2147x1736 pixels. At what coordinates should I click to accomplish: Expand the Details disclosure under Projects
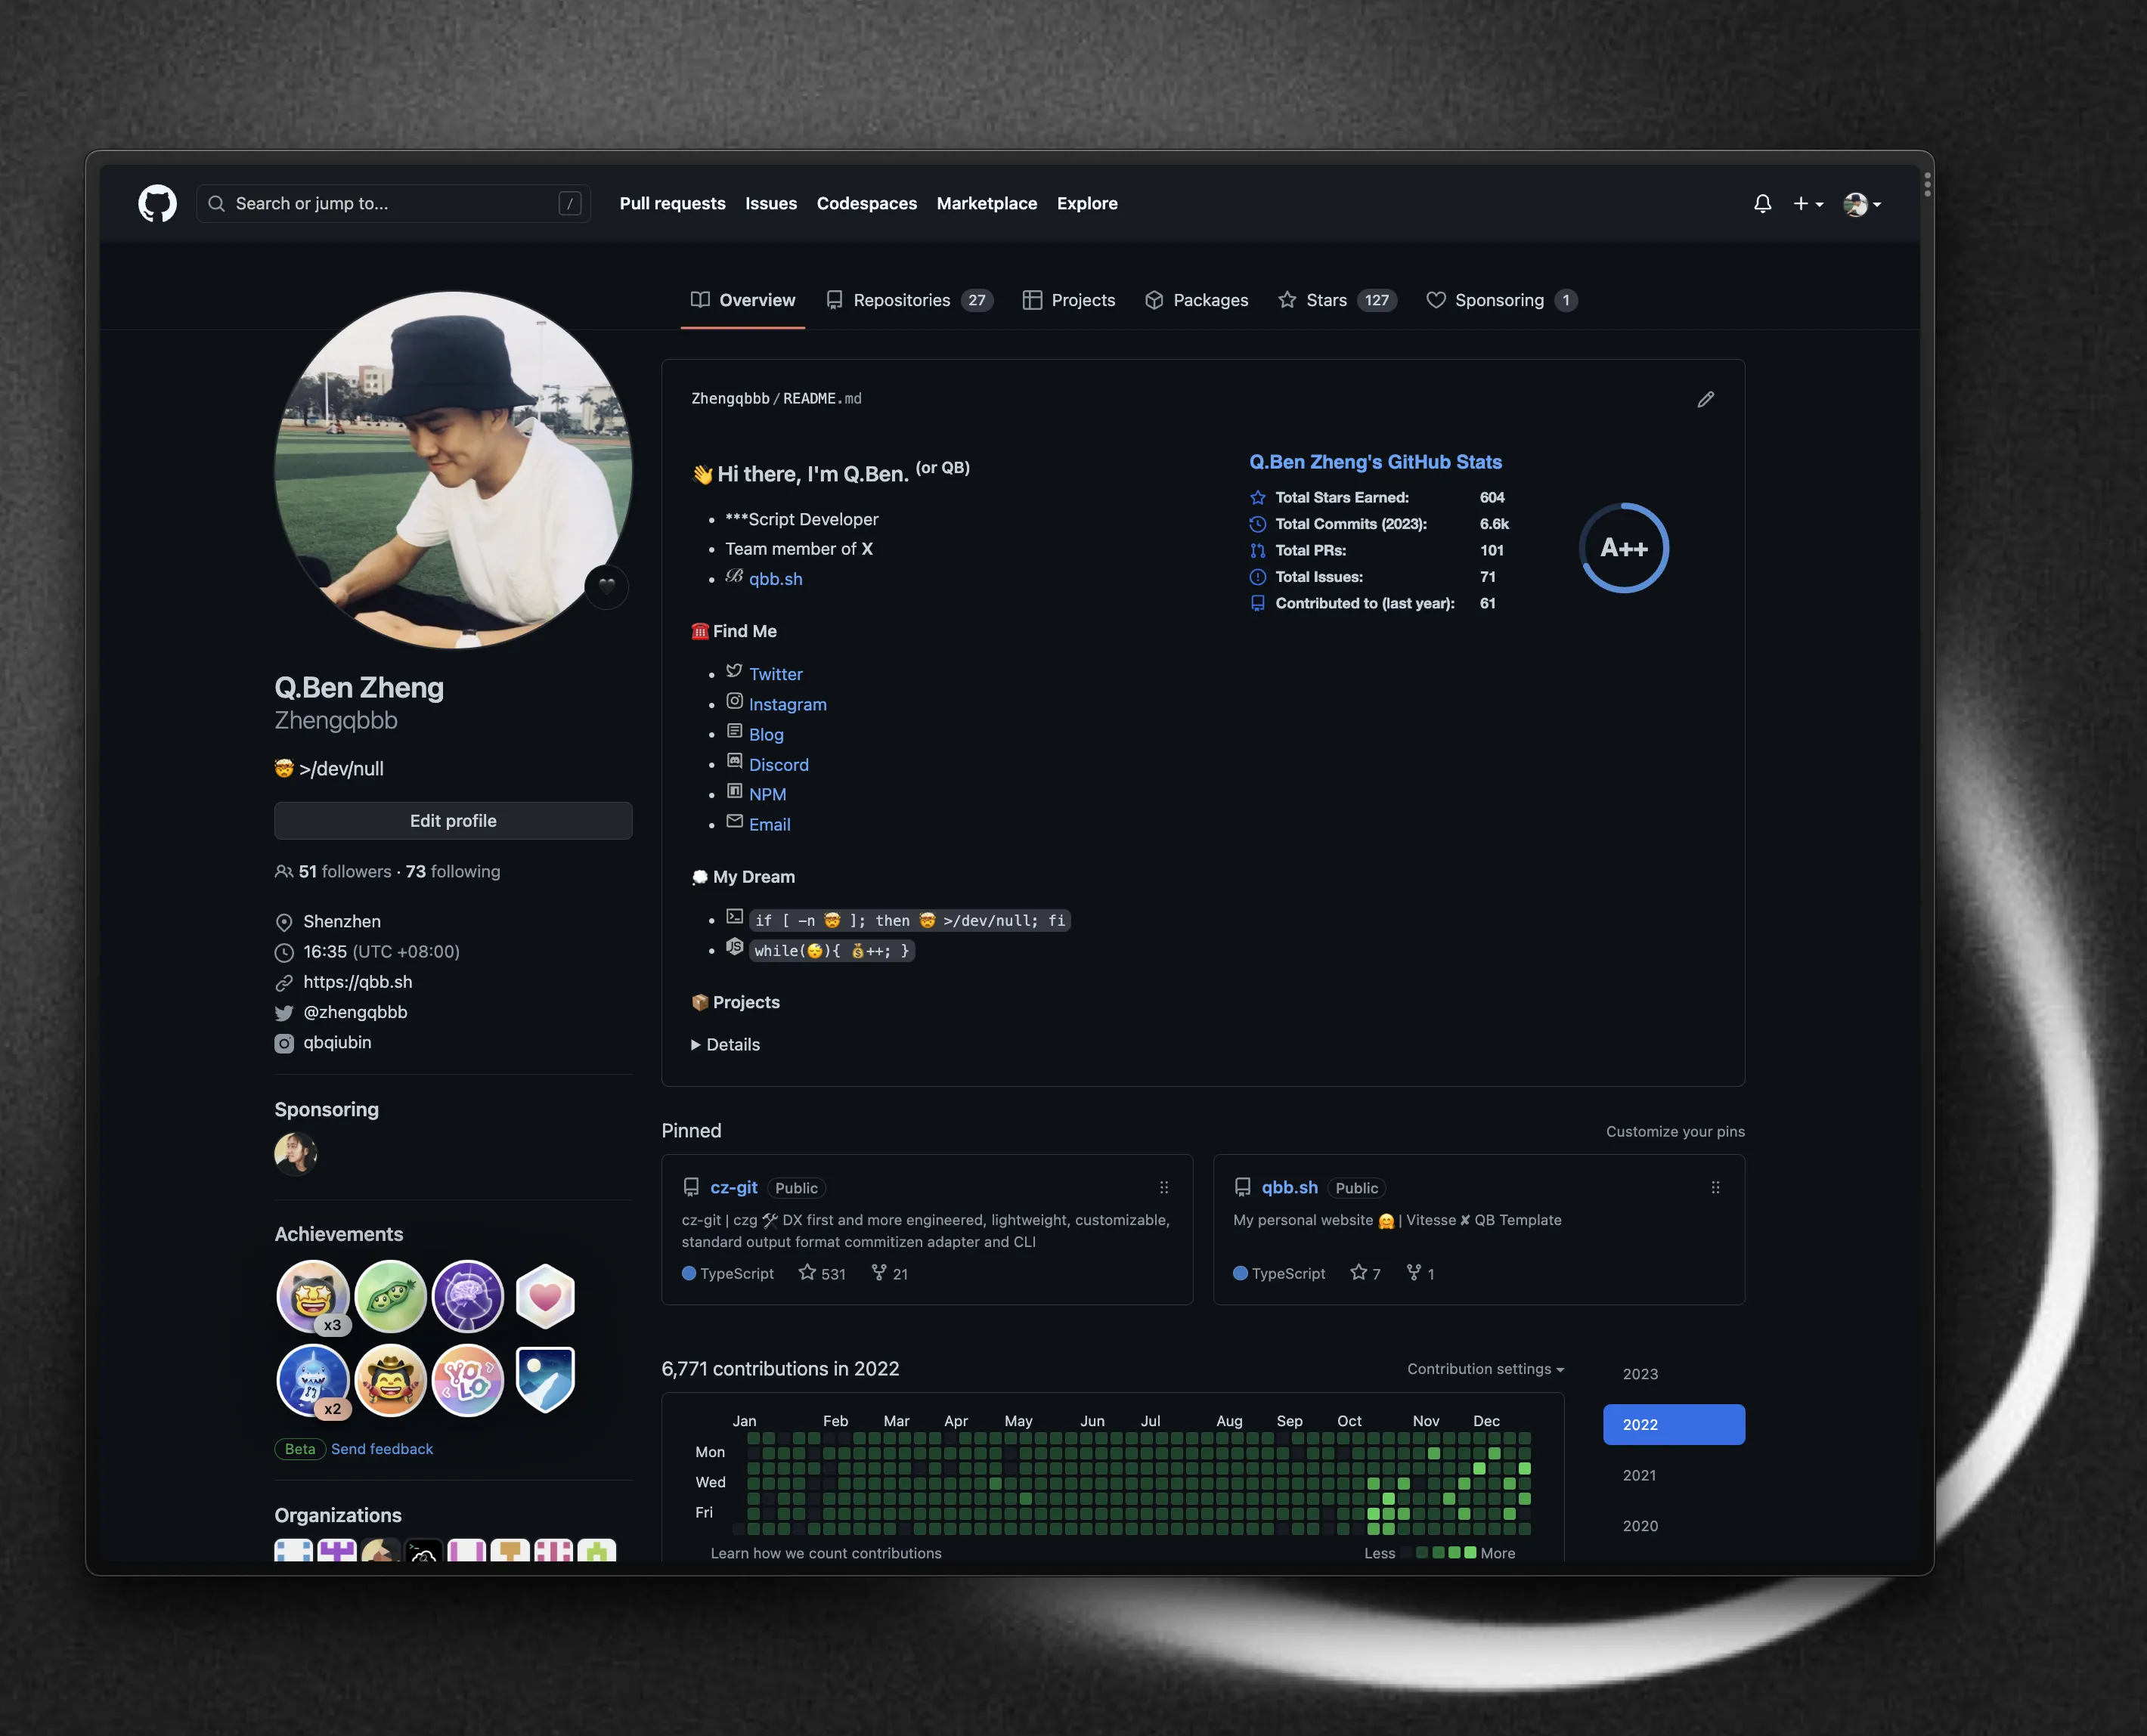[725, 1044]
